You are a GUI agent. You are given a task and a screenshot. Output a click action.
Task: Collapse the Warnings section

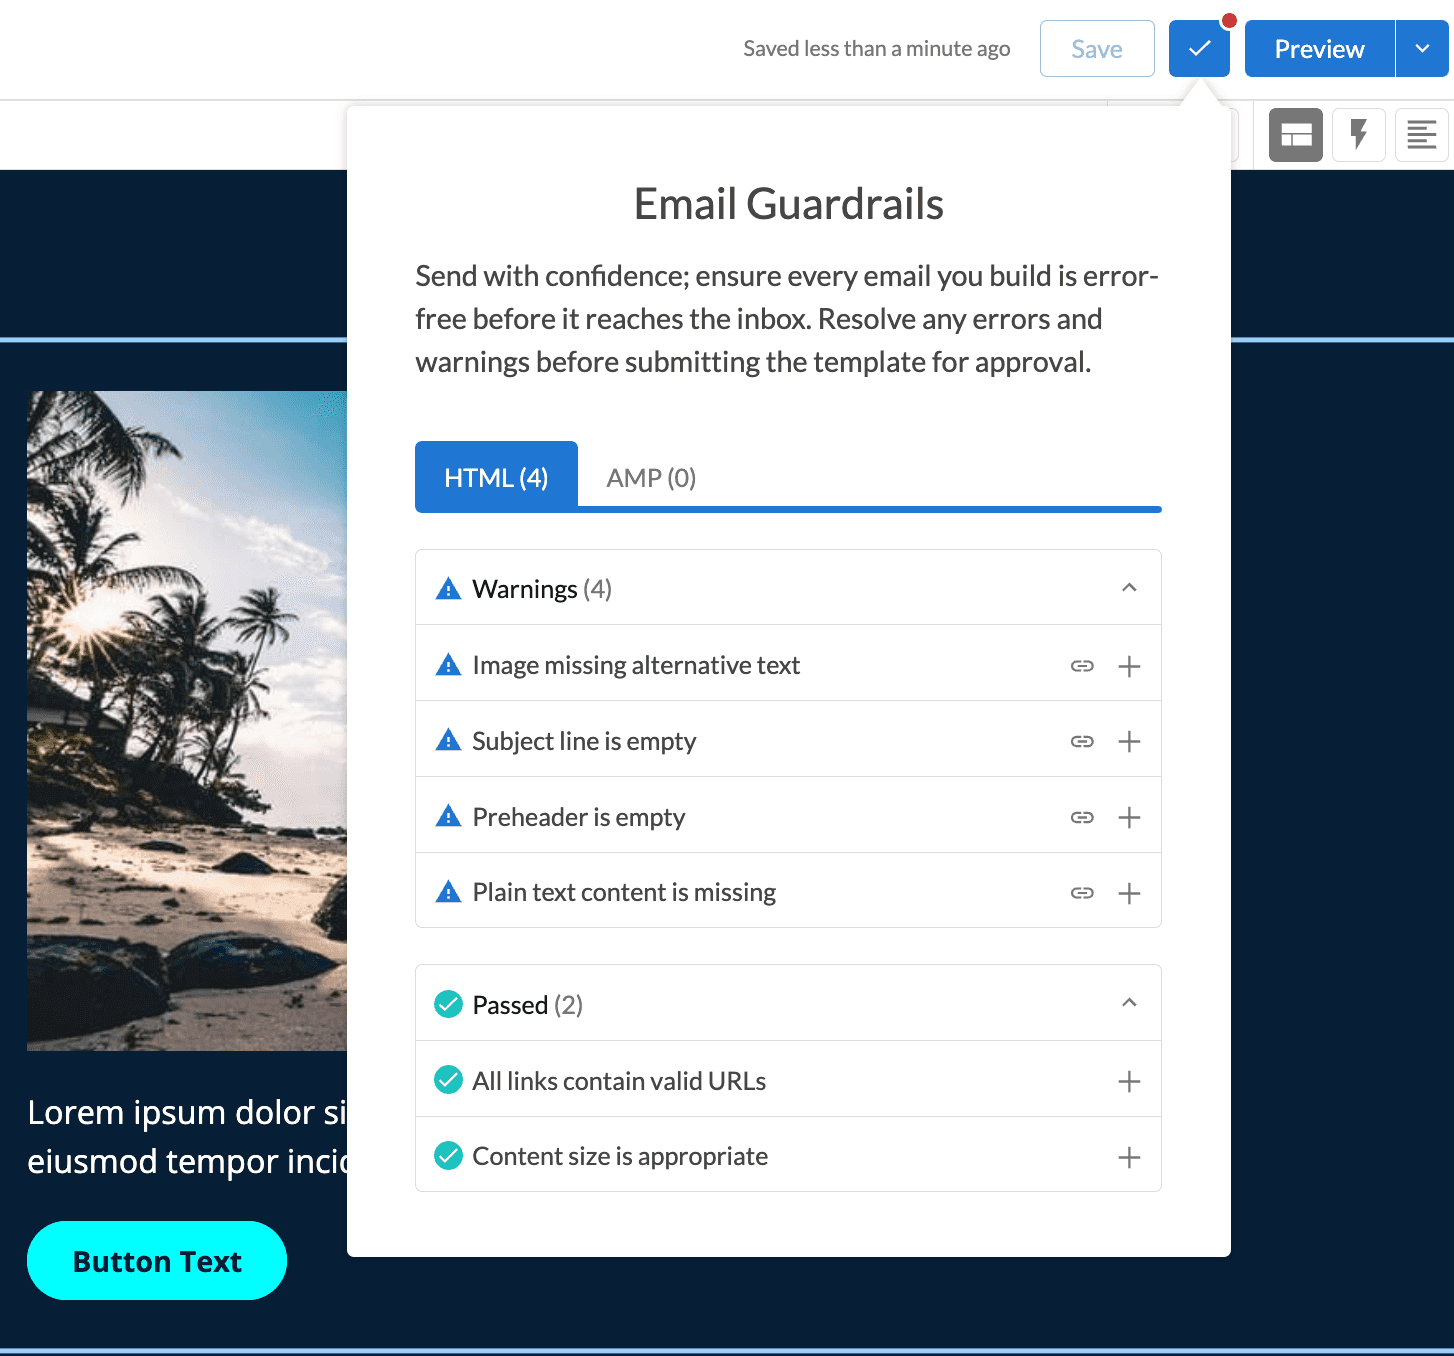tap(1130, 588)
